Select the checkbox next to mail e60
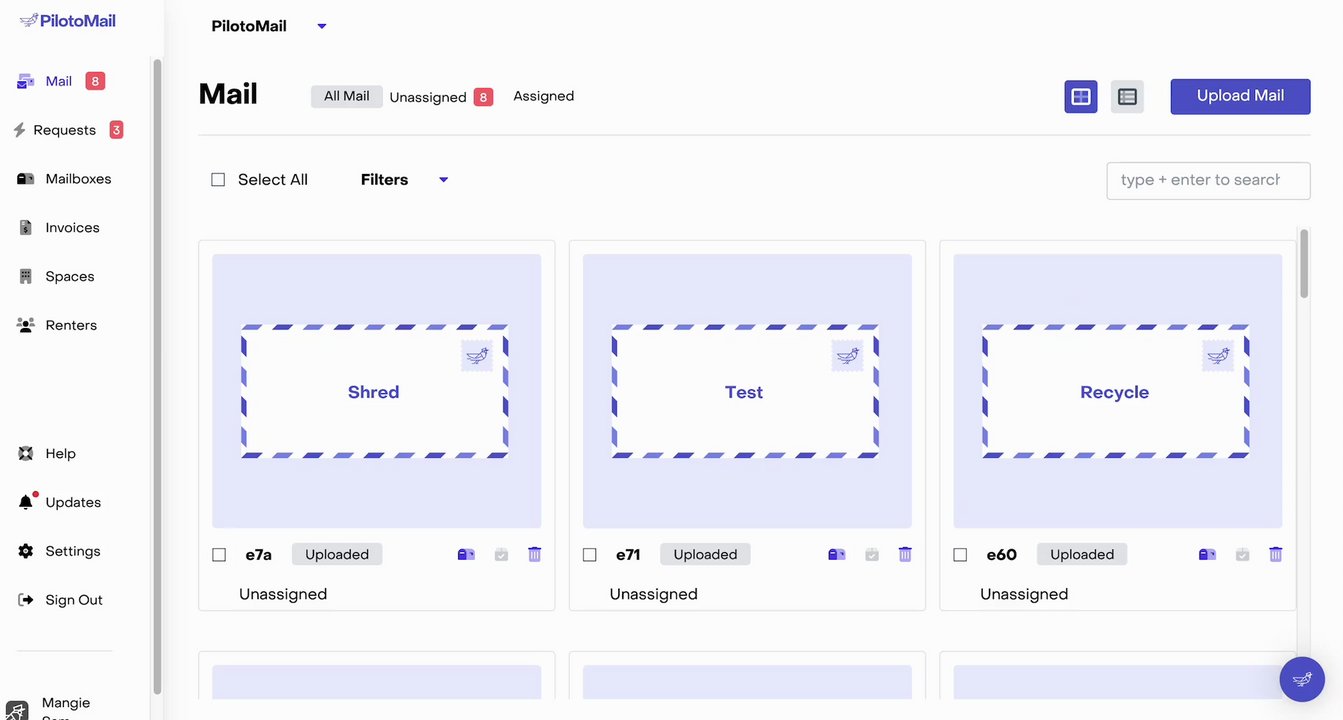Viewport: 1343px width, 720px height. click(x=960, y=555)
